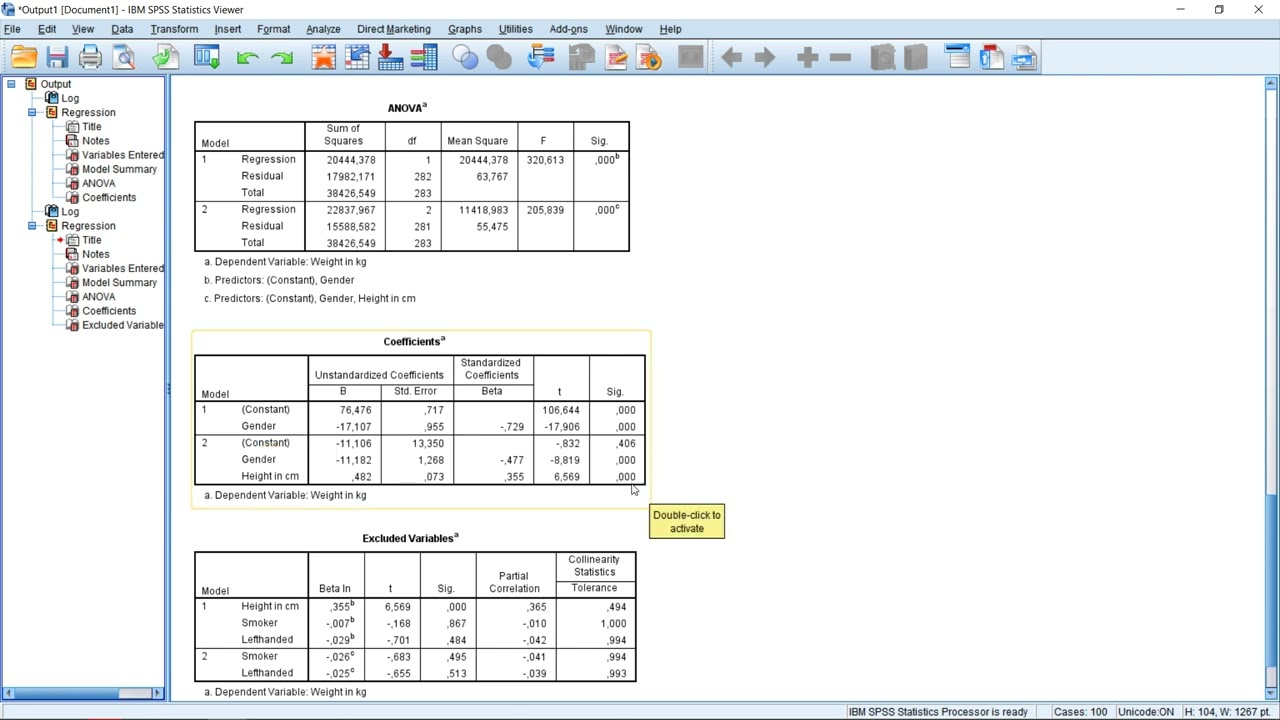Click the Expand plus outline icon

pos(807,58)
